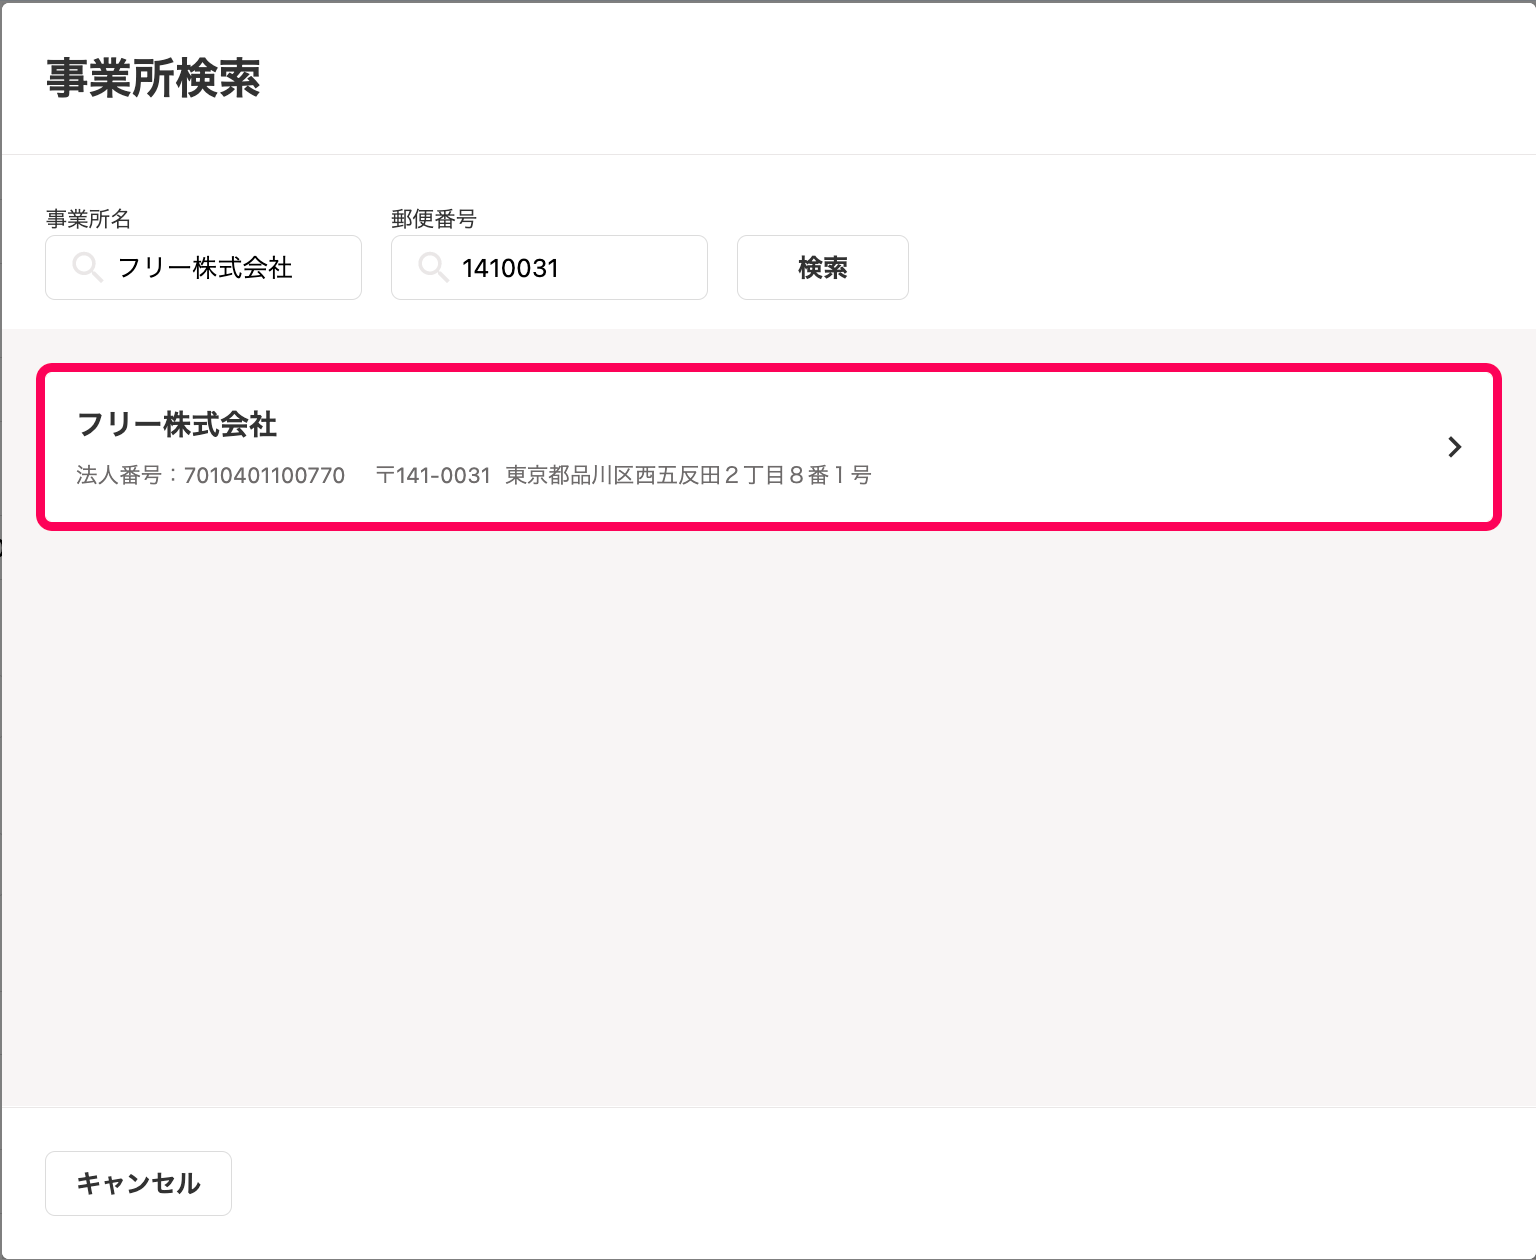Click the 郵便番号 field label
Screen dimensions: 1536x1260
434,219
